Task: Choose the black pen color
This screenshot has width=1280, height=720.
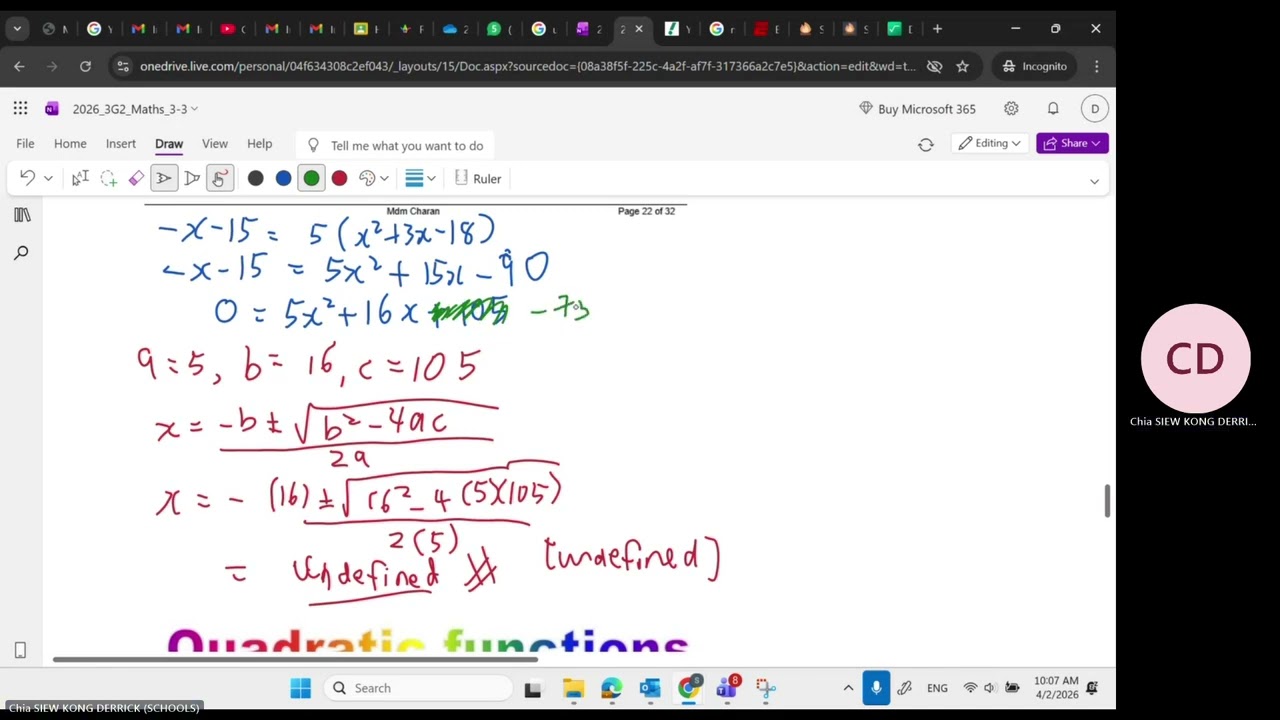Action: 256,178
